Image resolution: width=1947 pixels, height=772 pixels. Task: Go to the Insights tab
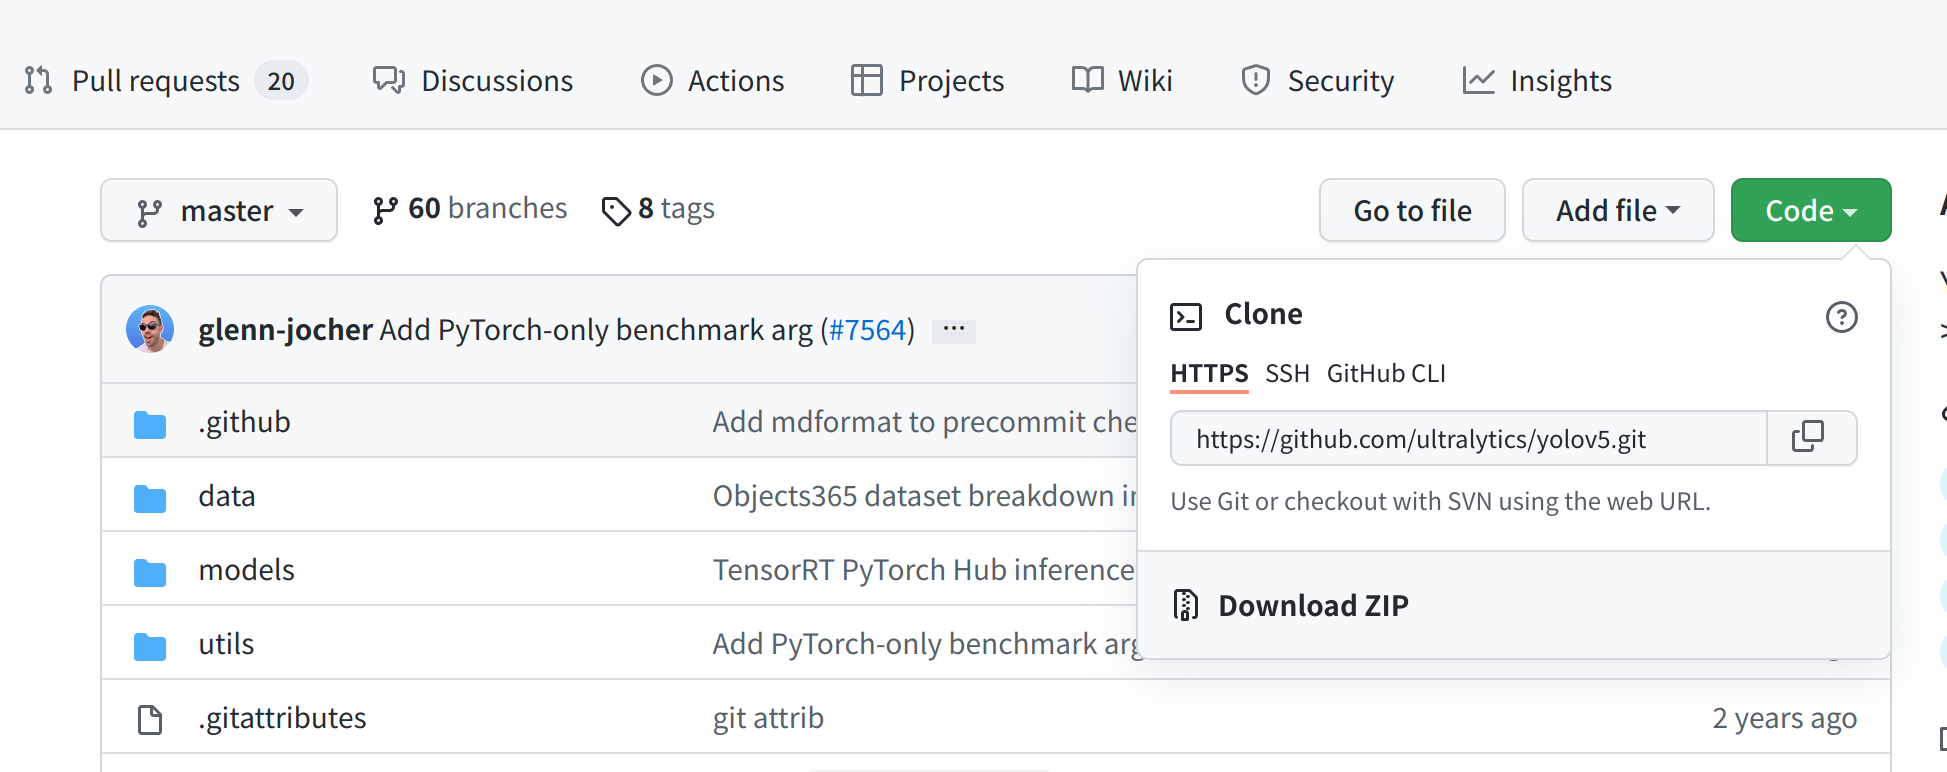(1537, 81)
